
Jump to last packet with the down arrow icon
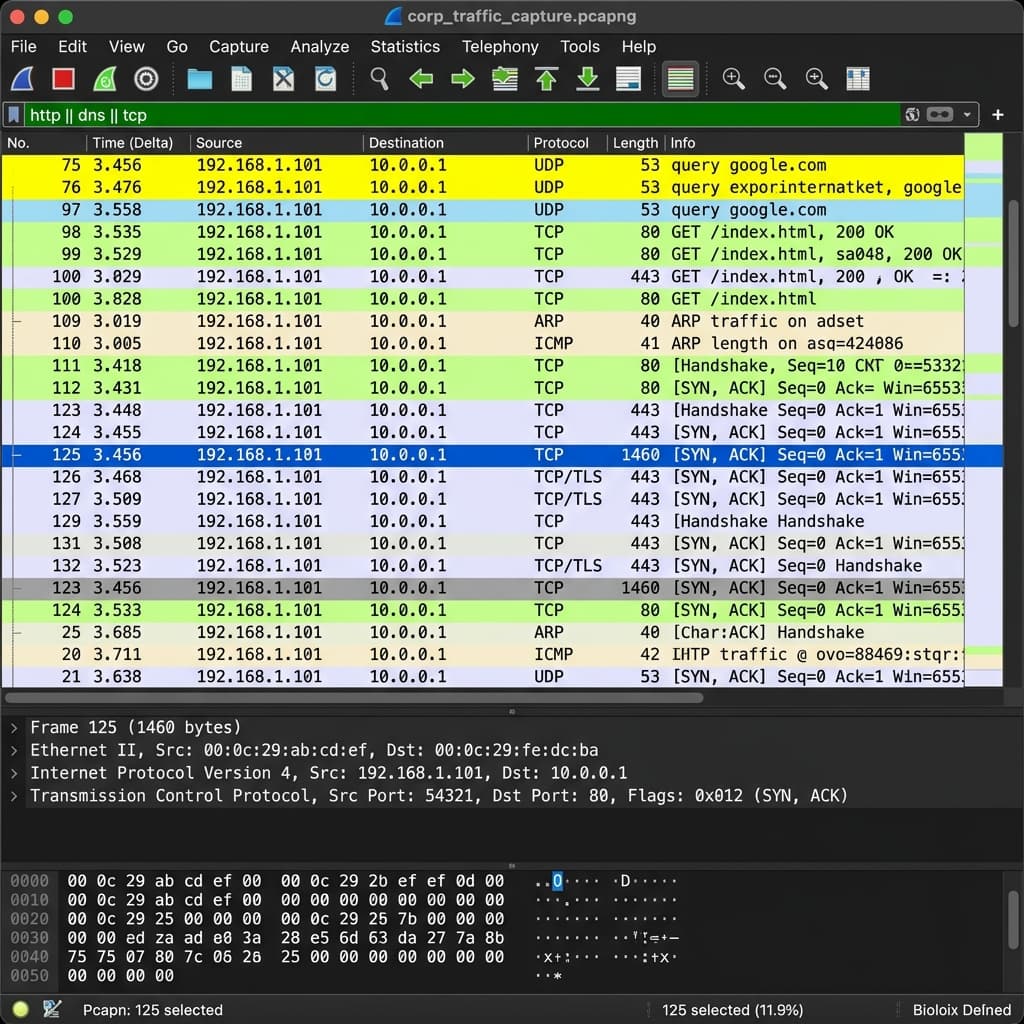click(x=587, y=79)
